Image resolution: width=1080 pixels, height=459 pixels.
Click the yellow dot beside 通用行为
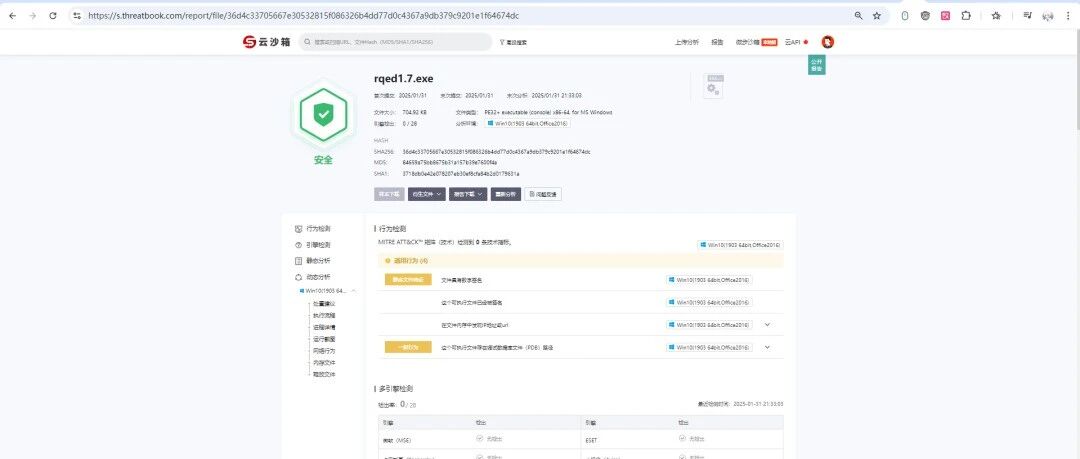click(388, 261)
